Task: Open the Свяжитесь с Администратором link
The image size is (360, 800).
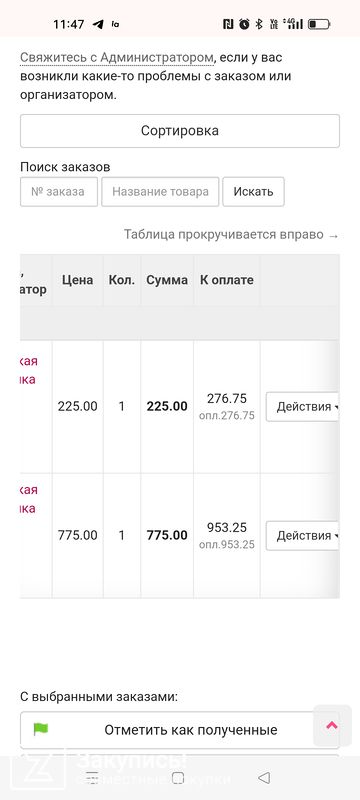Action: pyautogui.click(x=116, y=58)
